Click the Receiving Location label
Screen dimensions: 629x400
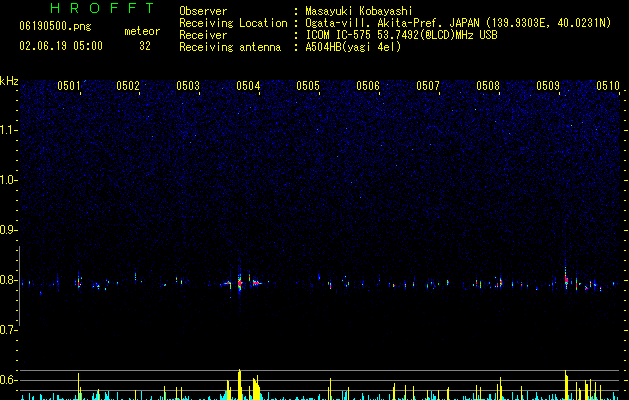tap(233, 23)
